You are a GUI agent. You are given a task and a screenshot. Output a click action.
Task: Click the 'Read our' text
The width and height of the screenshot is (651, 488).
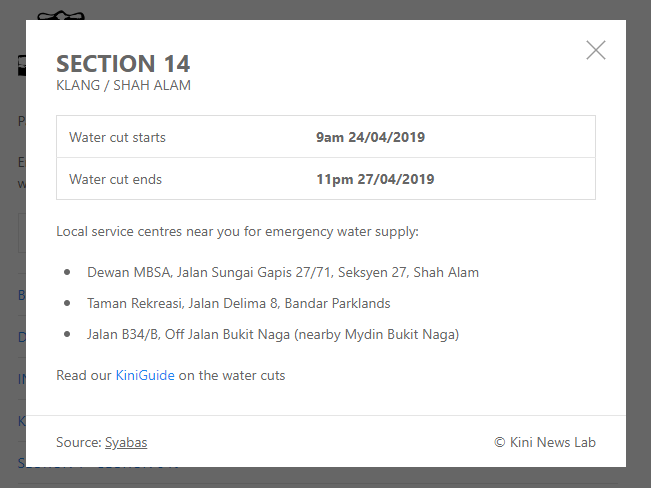point(84,376)
